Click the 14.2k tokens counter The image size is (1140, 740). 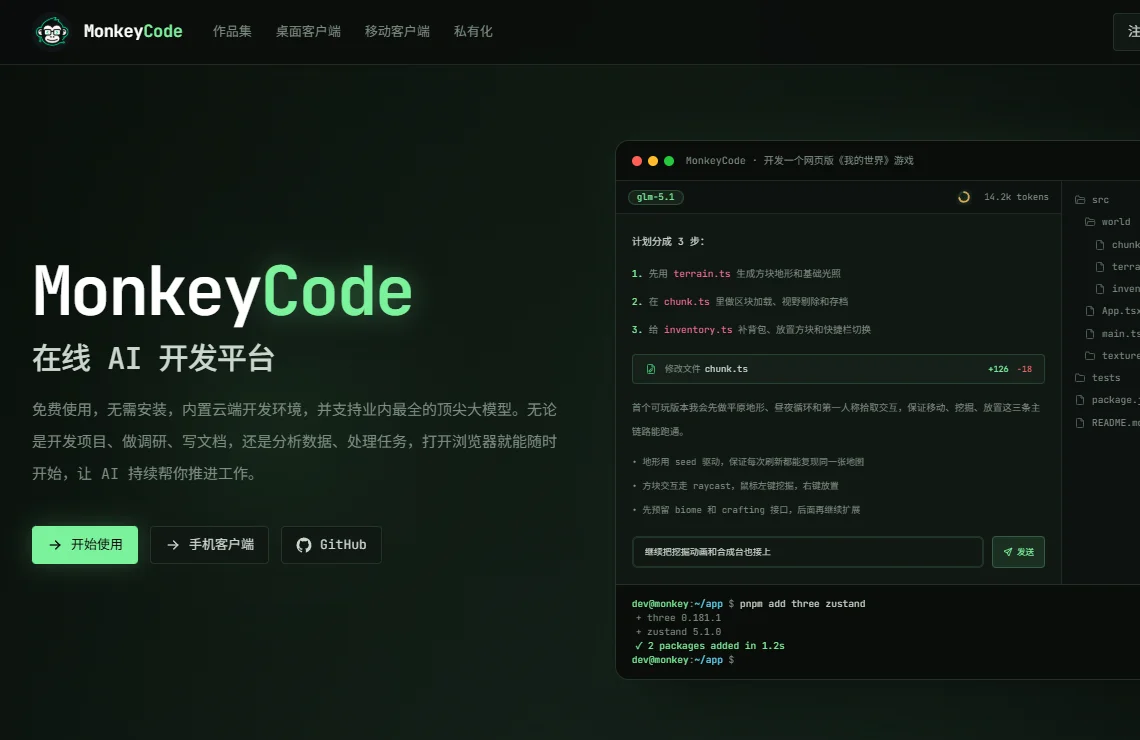[1016, 197]
